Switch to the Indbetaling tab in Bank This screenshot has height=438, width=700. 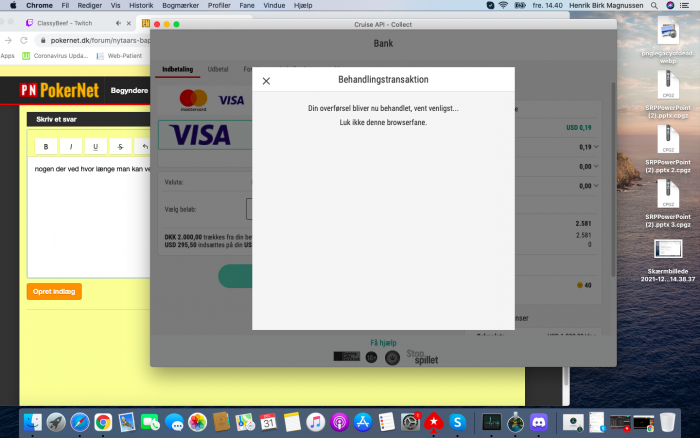(178, 69)
